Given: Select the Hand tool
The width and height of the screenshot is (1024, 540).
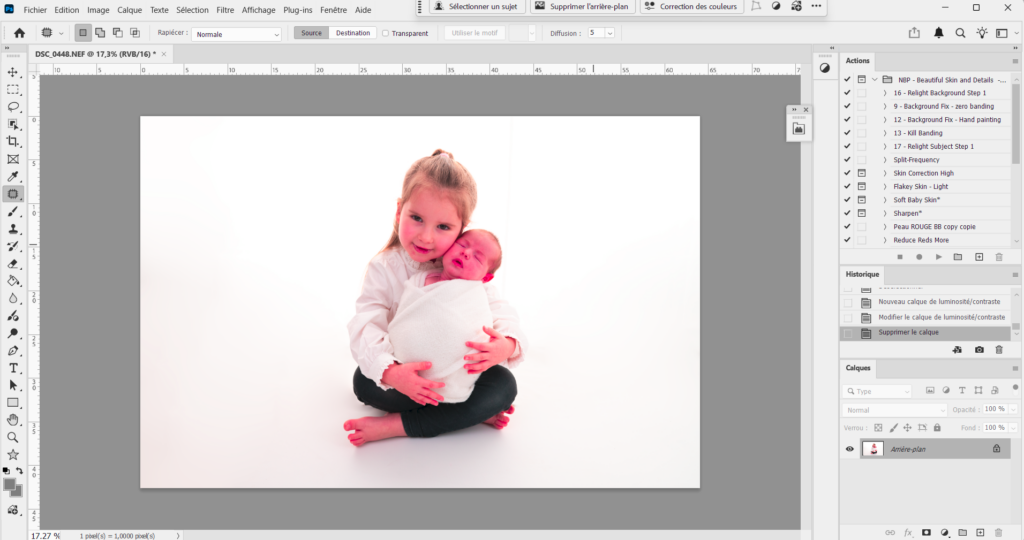Looking at the screenshot, I should pyautogui.click(x=13, y=420).
